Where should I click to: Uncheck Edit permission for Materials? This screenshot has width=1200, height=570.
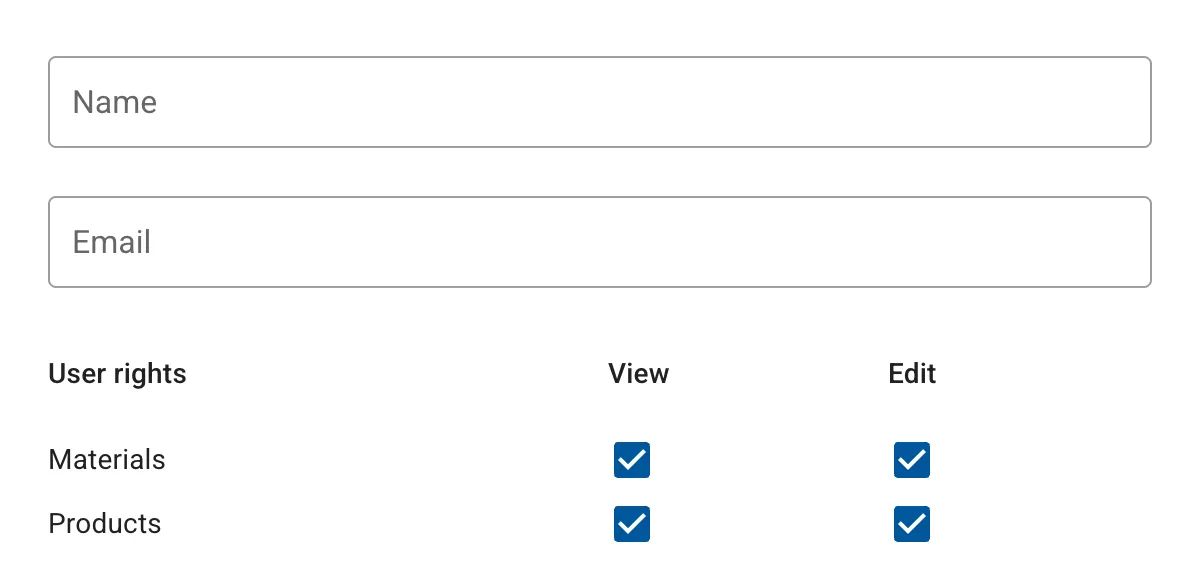tap(912, 460)
